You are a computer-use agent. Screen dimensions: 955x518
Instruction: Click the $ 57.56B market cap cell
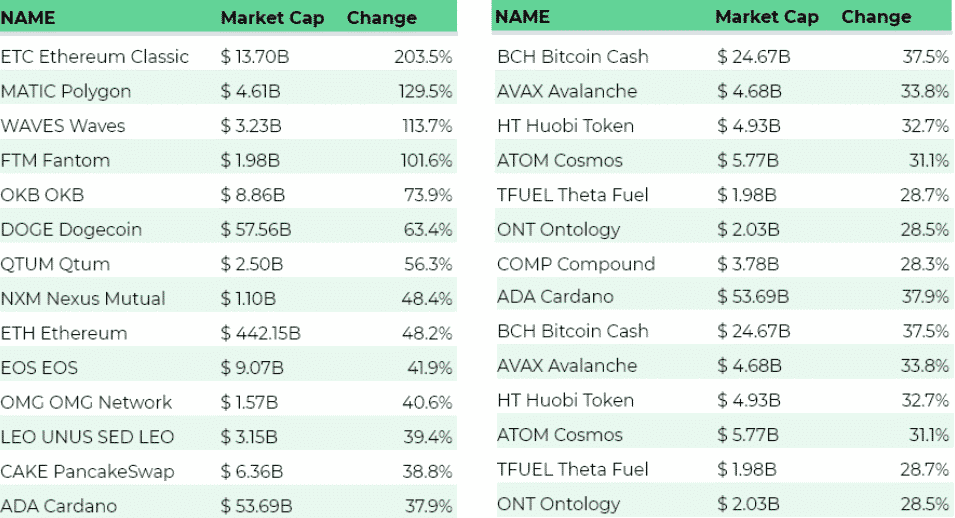256,229
